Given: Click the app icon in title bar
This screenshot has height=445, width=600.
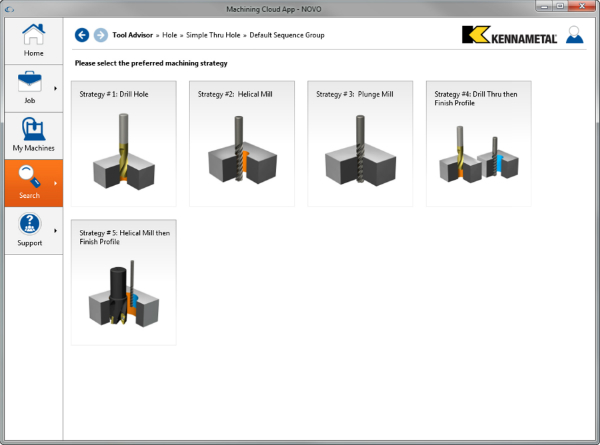Looking at the screenshot, I should [x=10, y=9].
